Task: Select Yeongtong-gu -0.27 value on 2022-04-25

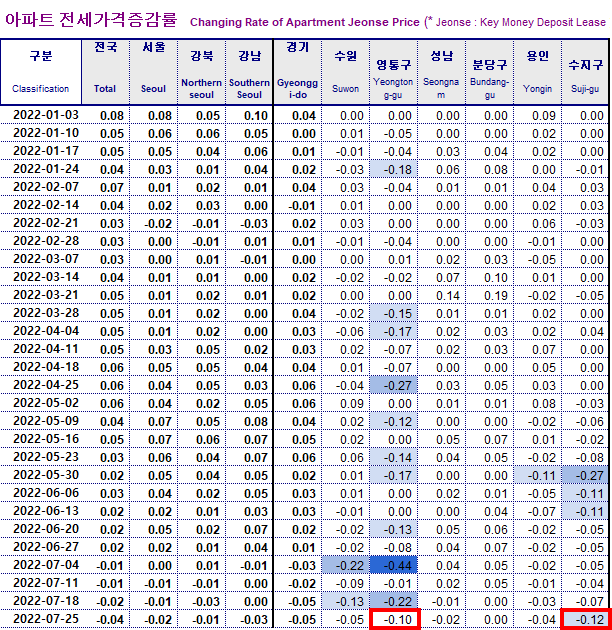Action: pyautogui.click(x=393, y=385)
